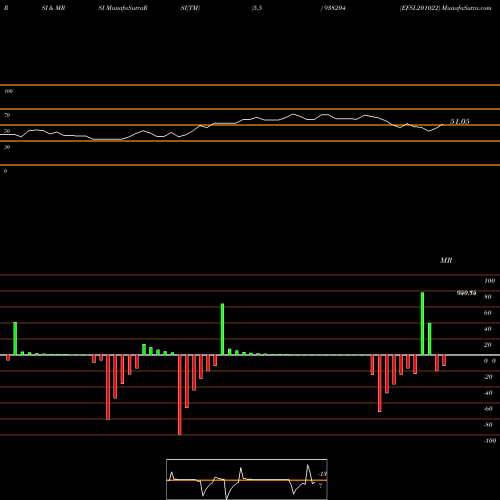Click the RSI value label 51.05
Screen dimensions: 500x500
[x=460, y=122]
